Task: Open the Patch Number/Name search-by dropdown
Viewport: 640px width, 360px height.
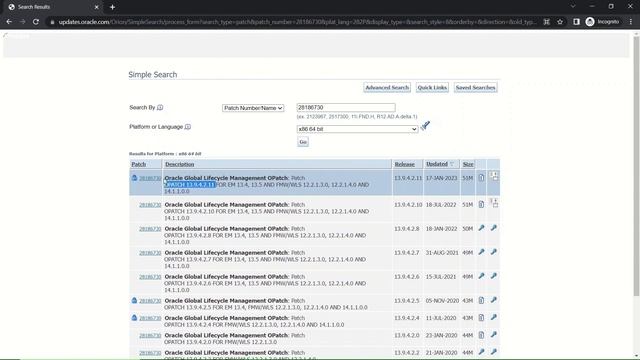Action: point(253,108)
